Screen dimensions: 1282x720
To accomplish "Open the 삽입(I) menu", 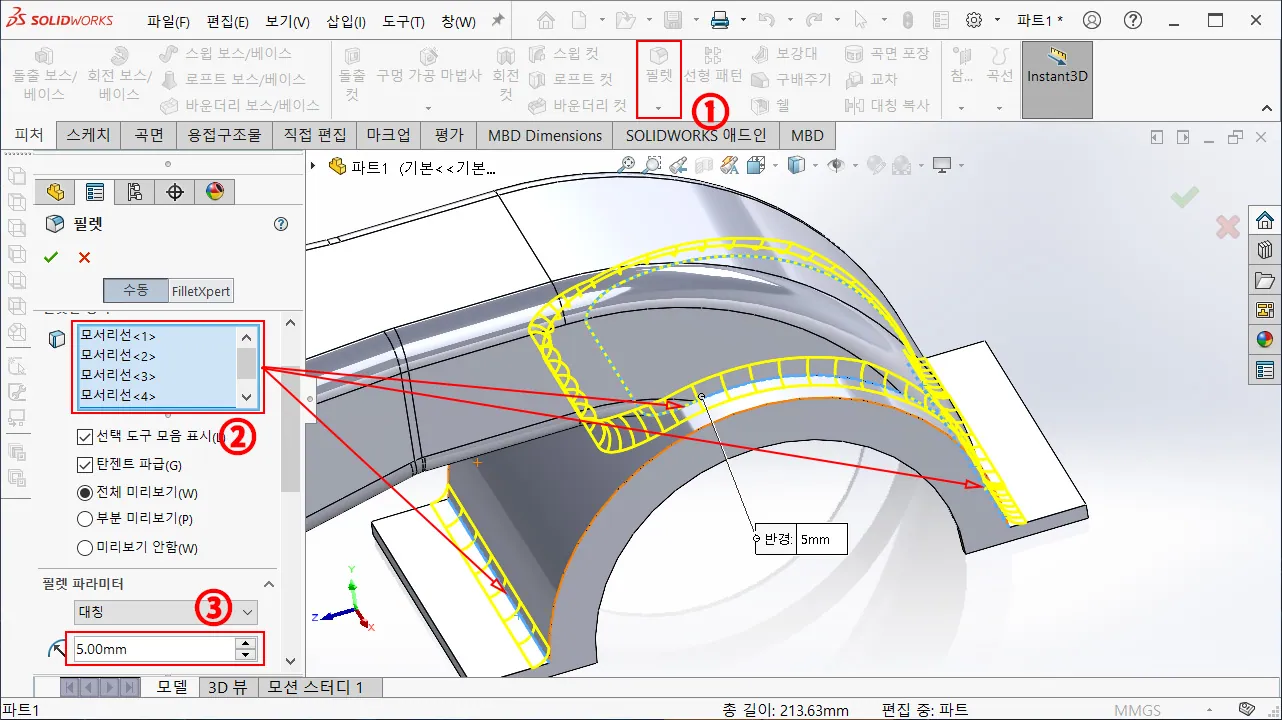I will [346, 21].
